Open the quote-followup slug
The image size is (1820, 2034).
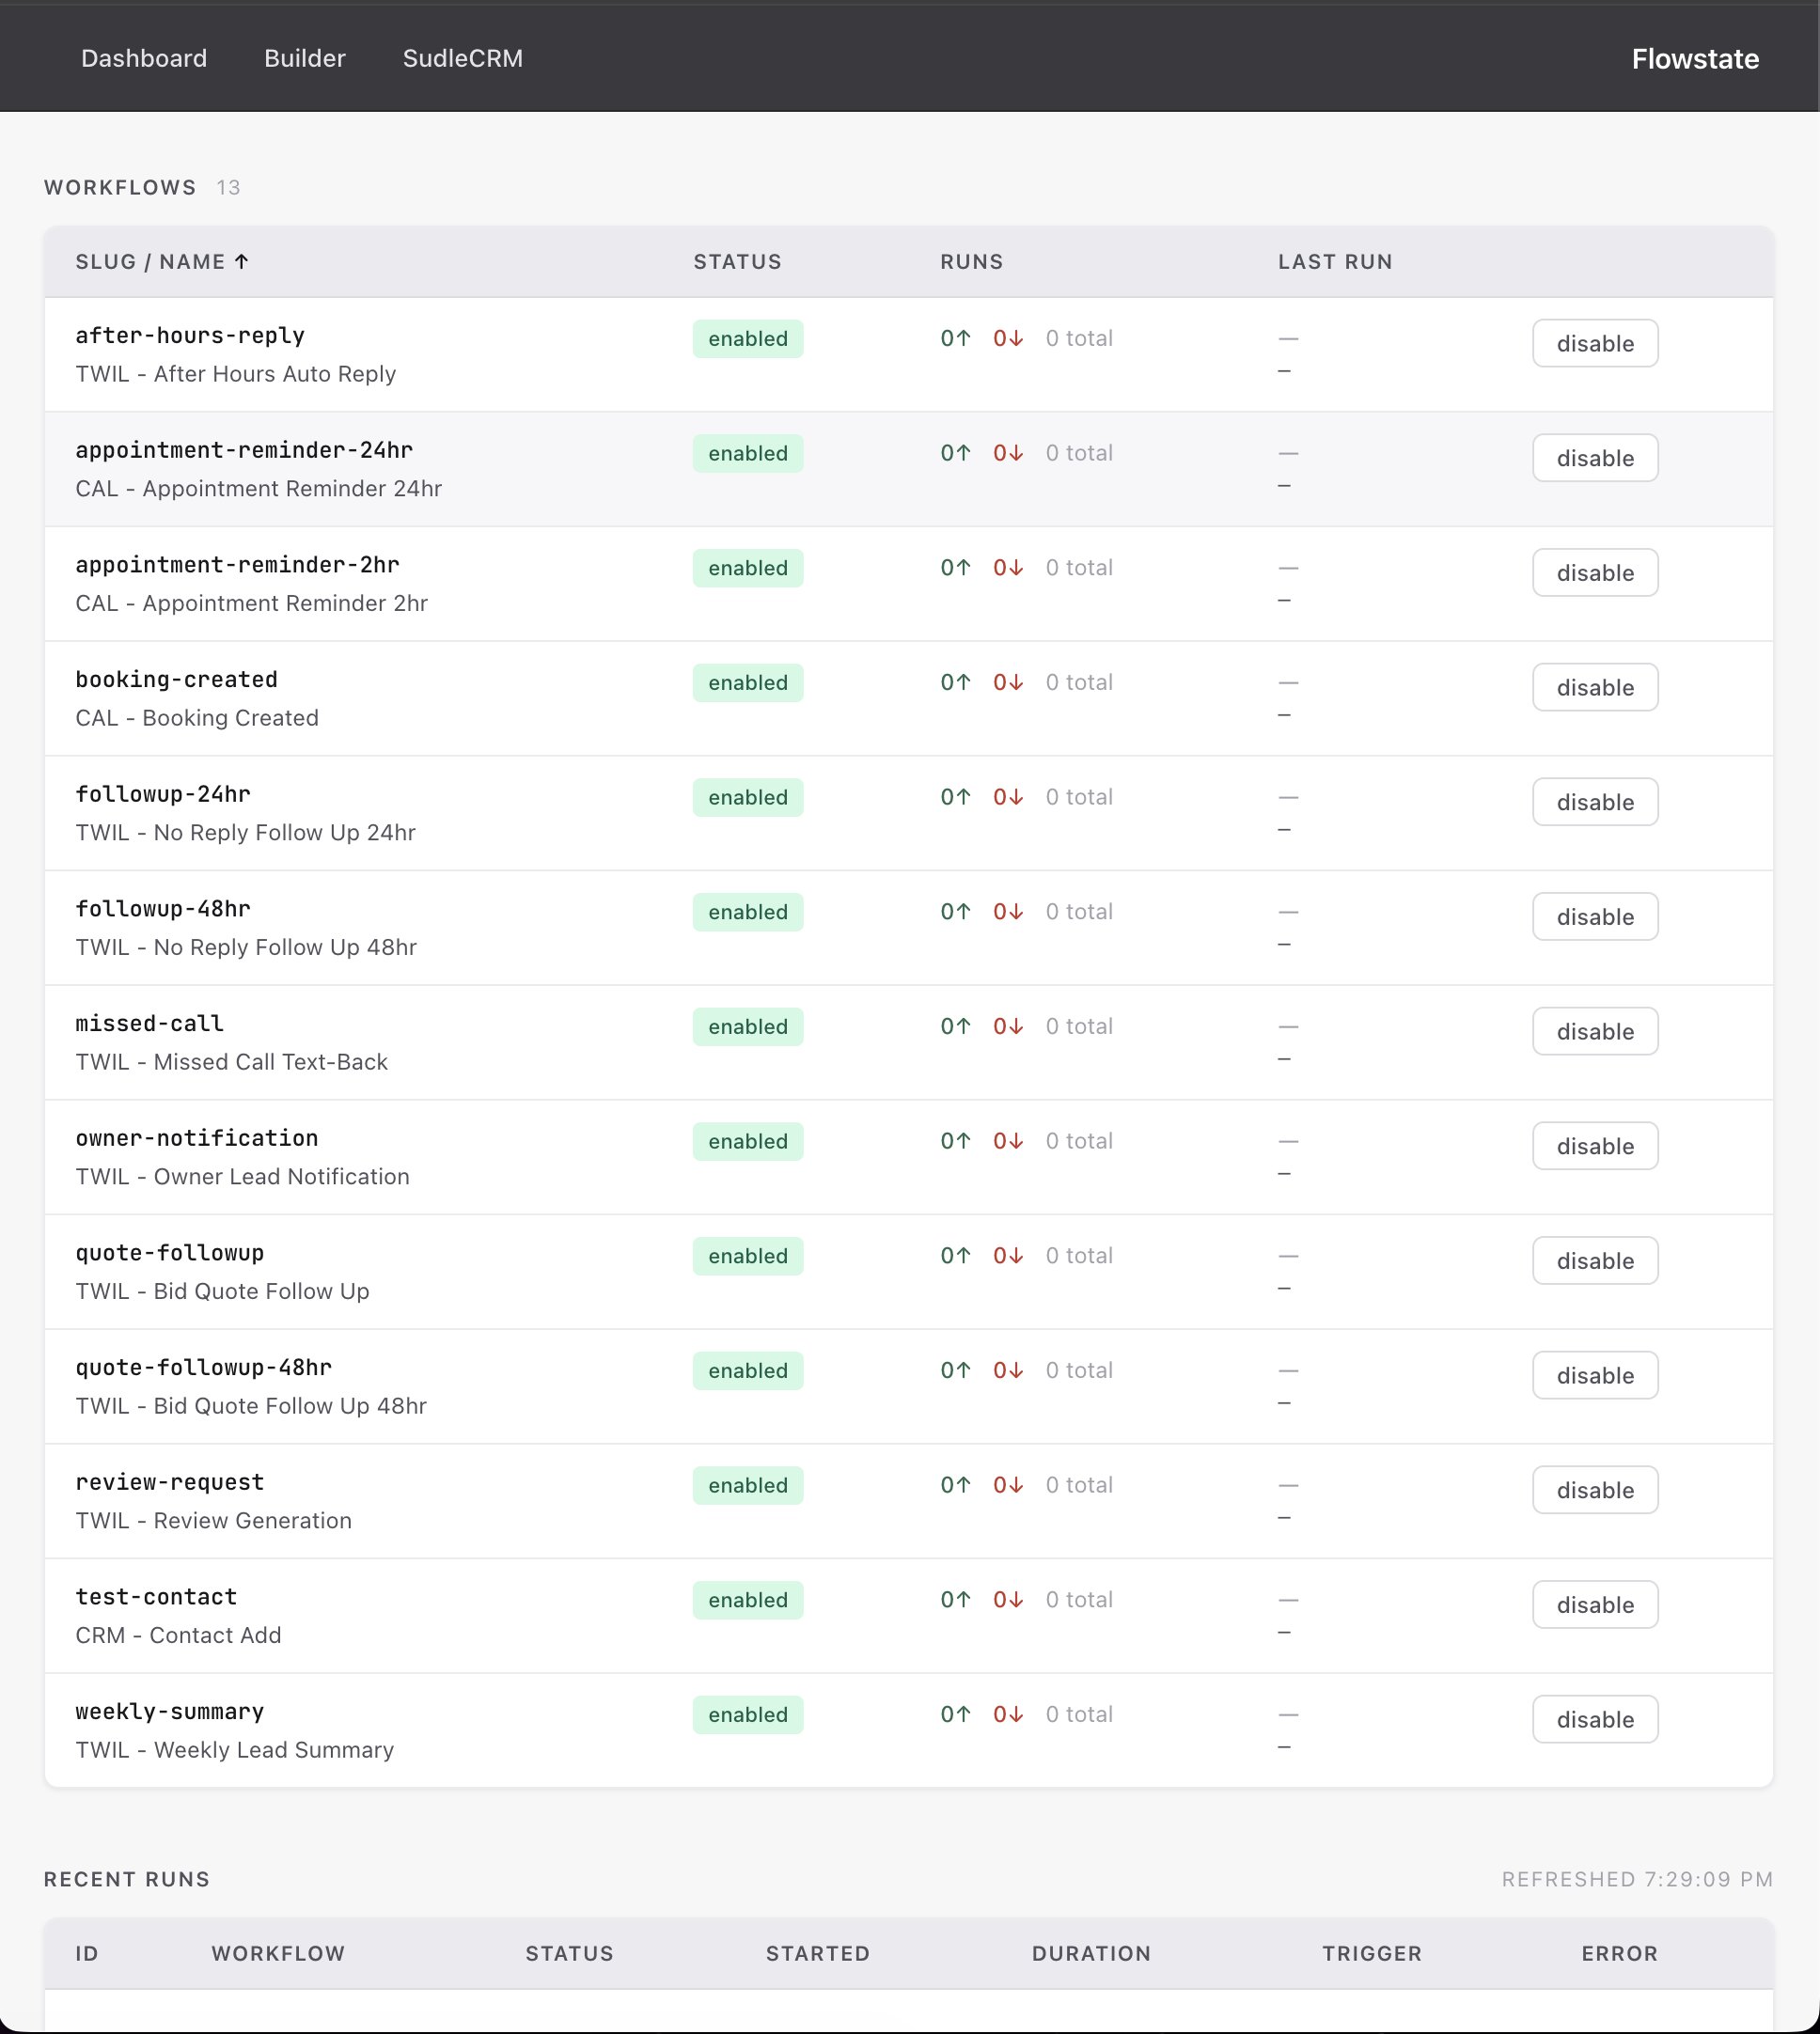[x=170, y=1253]
